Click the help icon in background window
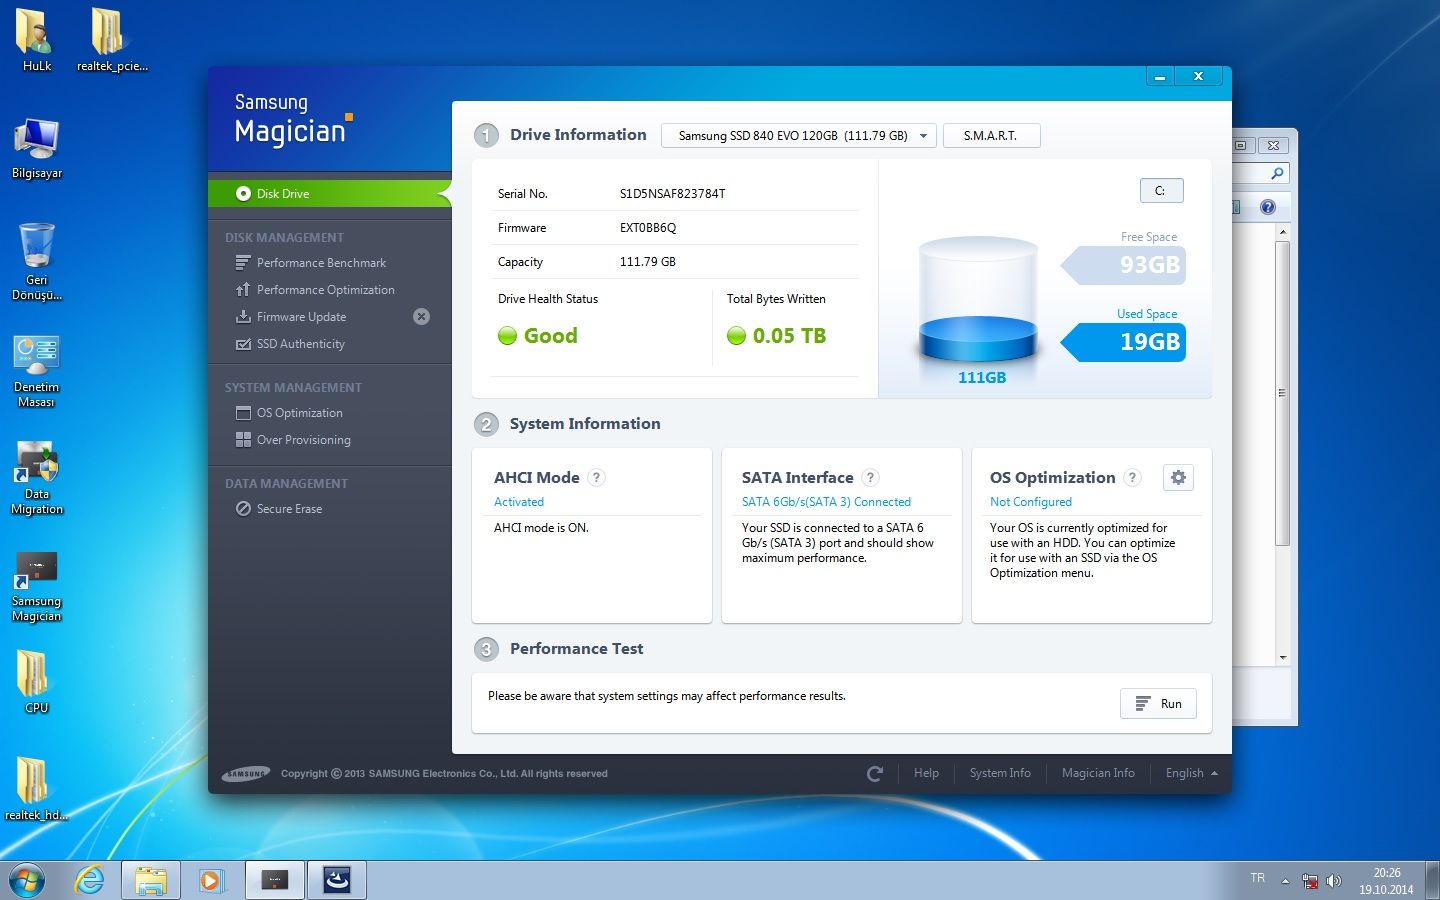This screenshot has width=1440, height=900. 1268,207
